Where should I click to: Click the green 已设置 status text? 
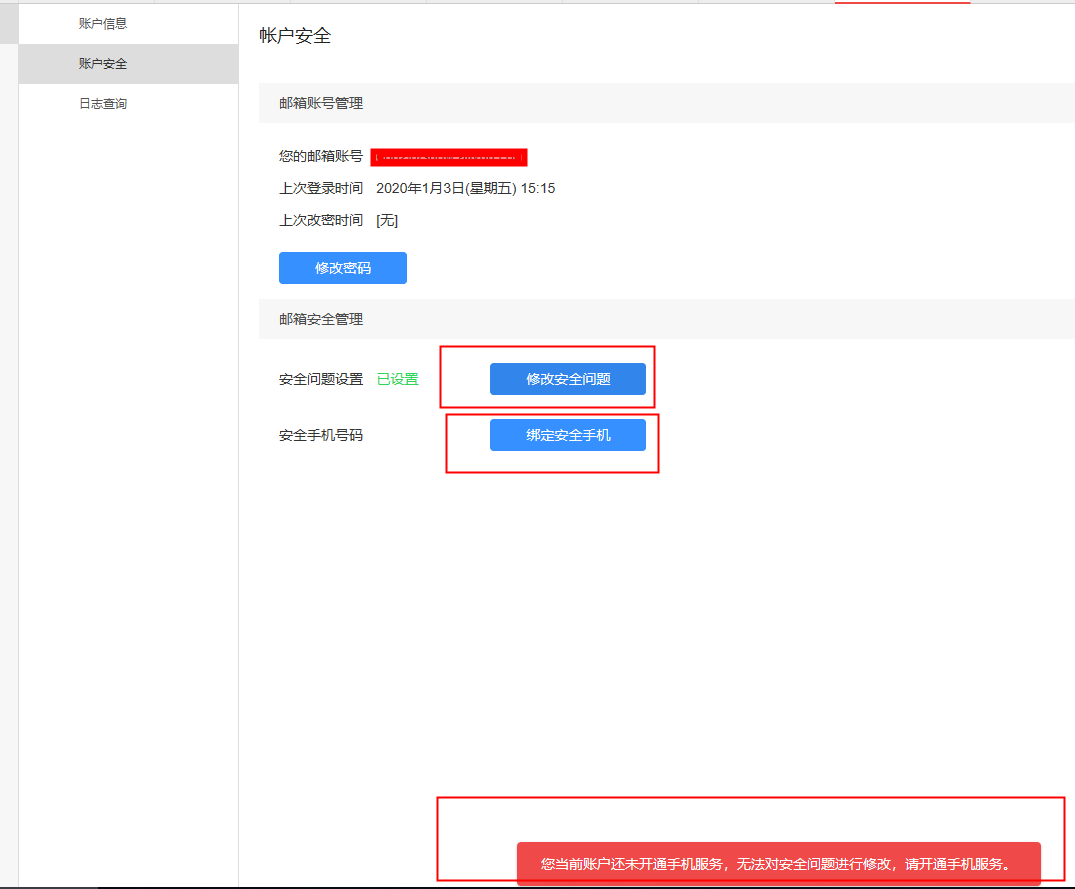click(397, 380)
